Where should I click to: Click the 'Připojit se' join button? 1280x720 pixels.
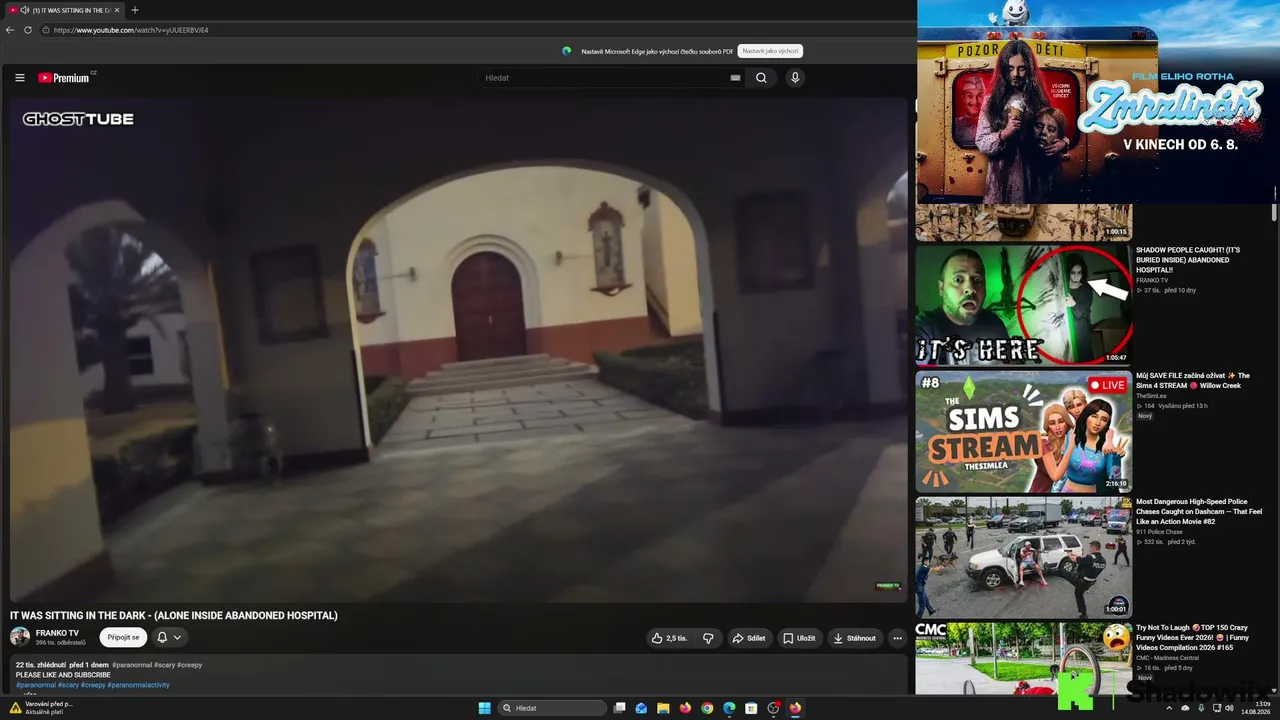point(123,638)
